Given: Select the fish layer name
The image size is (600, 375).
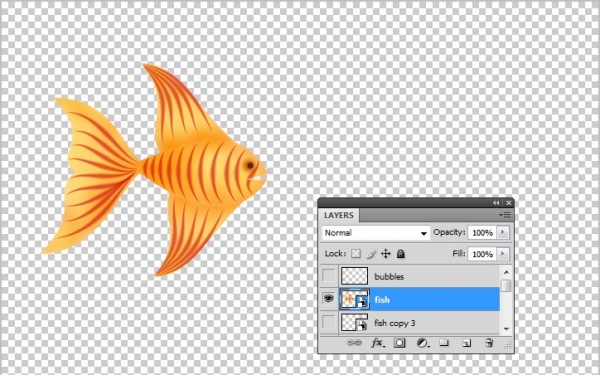Looking at the screenshot, I should click(x=382, y=299).
